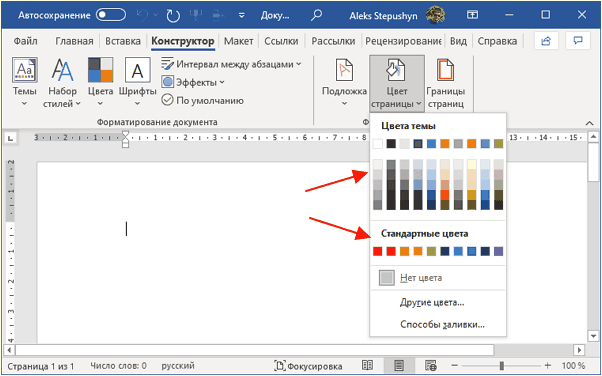
Task: Click the Undo arrow in title bar
Action: (143, 15)
